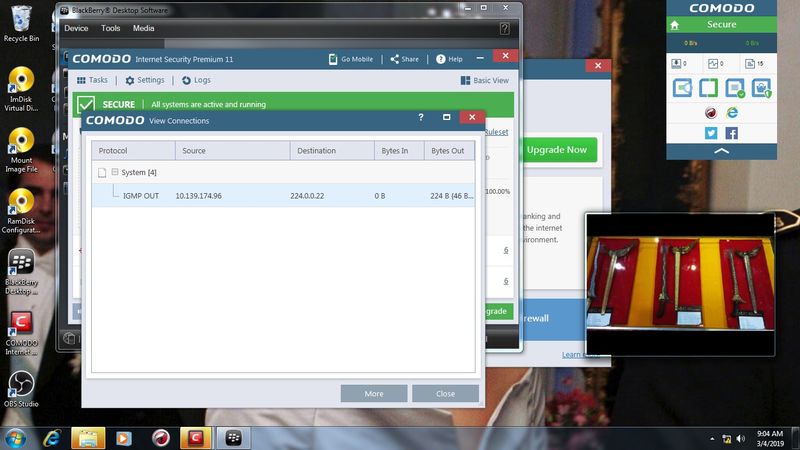This screenshot has height=450, width=800.
Task: Open the Ruleset link
Action: (x=496, y=132)
